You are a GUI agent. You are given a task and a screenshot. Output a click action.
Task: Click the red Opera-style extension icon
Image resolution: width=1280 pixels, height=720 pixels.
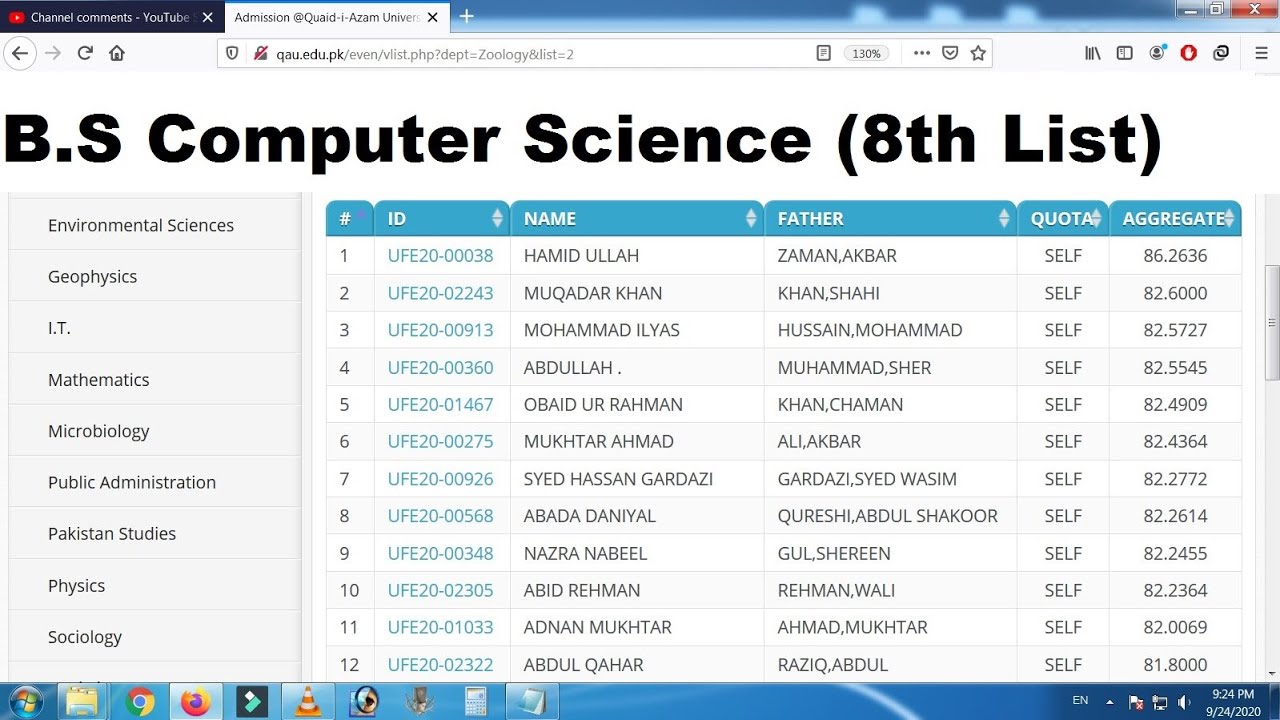click(1189, 54)
